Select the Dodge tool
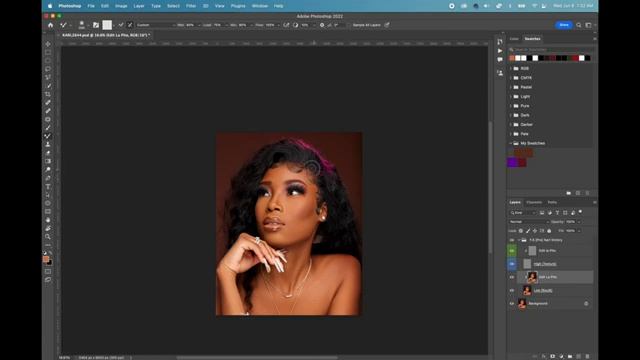The width and height of the screenshot is (640, 360). tap(48, 170)
